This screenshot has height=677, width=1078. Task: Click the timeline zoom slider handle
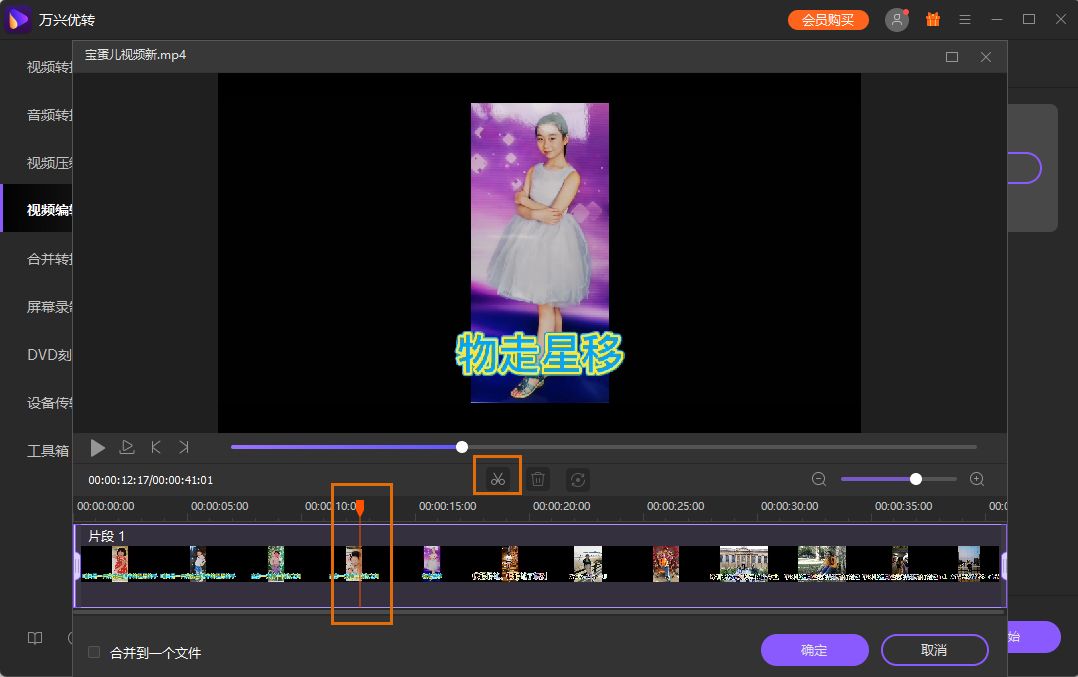(916, 479)
